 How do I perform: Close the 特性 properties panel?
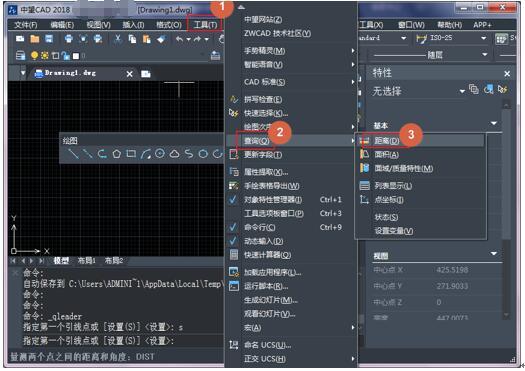click(x=507, y=73)
